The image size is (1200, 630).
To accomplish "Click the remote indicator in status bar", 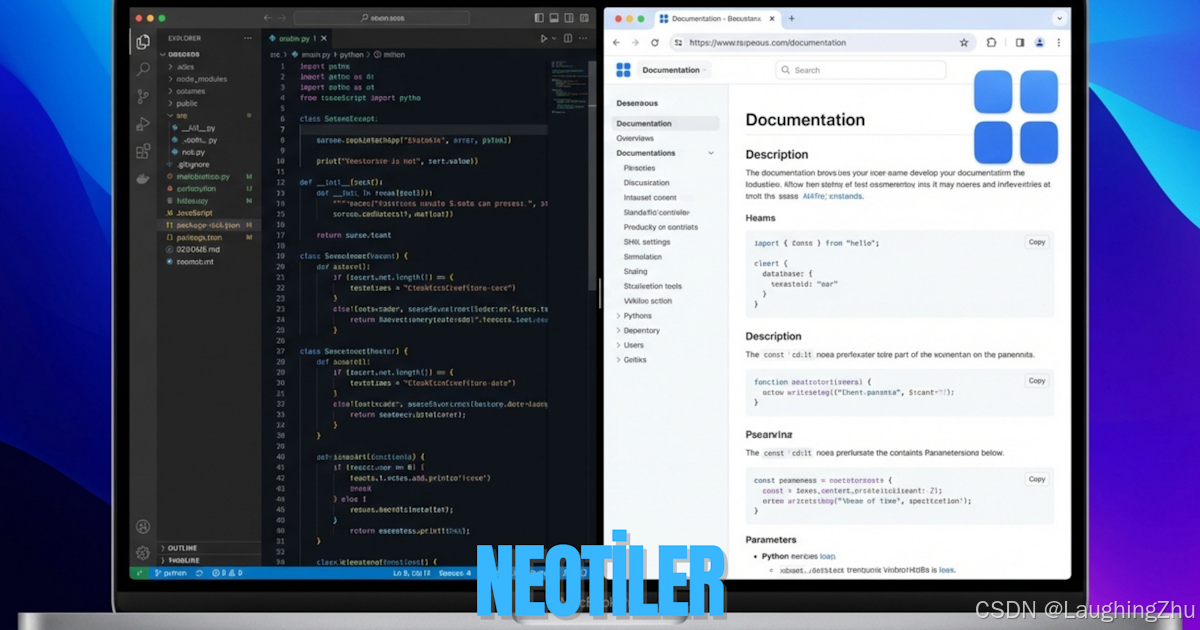I will tap(139, 573).
